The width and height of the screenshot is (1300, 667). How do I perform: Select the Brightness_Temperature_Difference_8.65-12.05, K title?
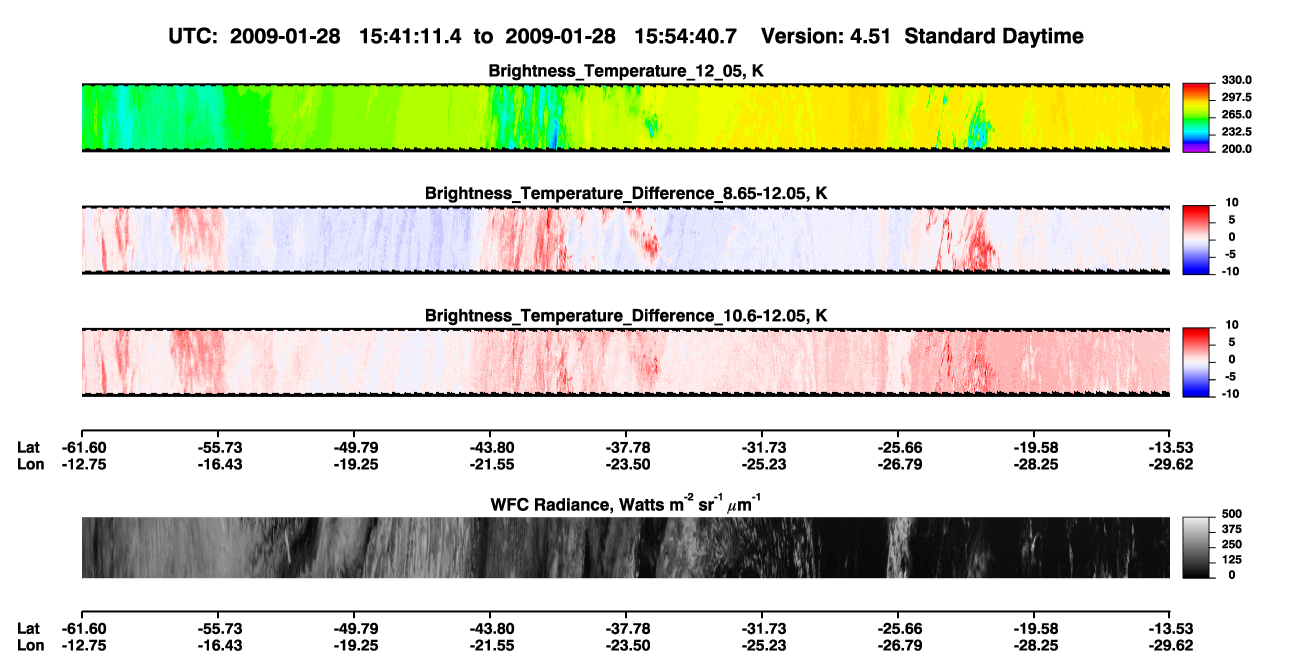(x=626, y=192)
